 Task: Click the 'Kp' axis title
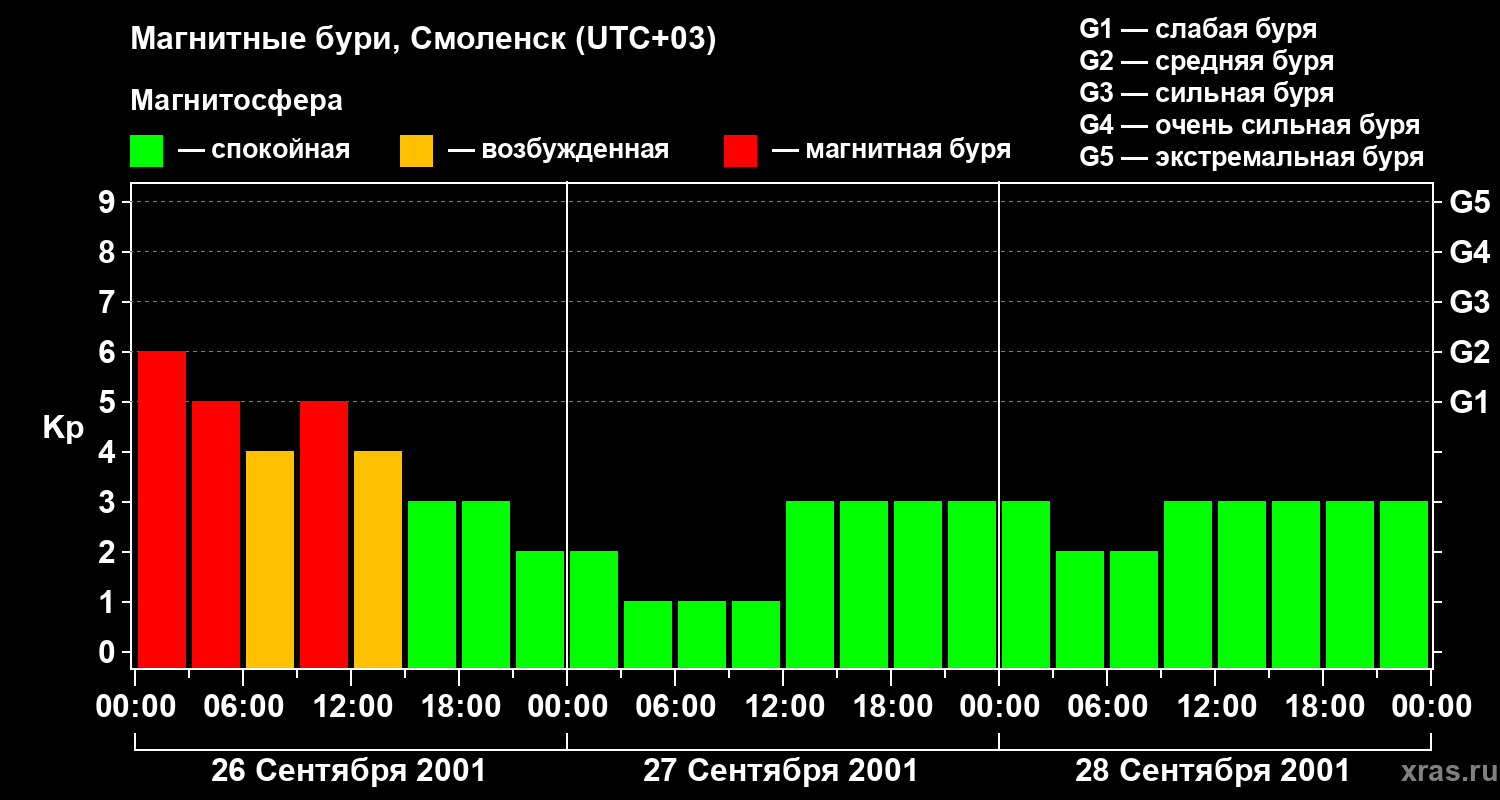(x=63, y=429)
